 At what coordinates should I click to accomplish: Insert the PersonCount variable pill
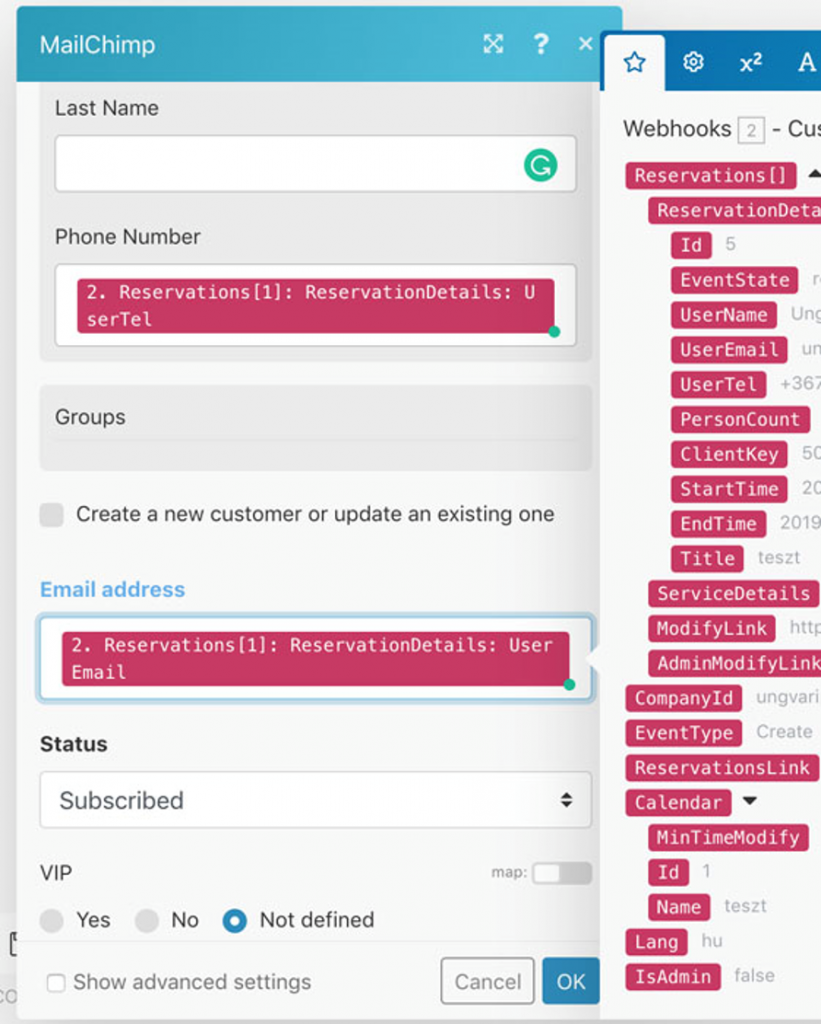tap(740, 419)
